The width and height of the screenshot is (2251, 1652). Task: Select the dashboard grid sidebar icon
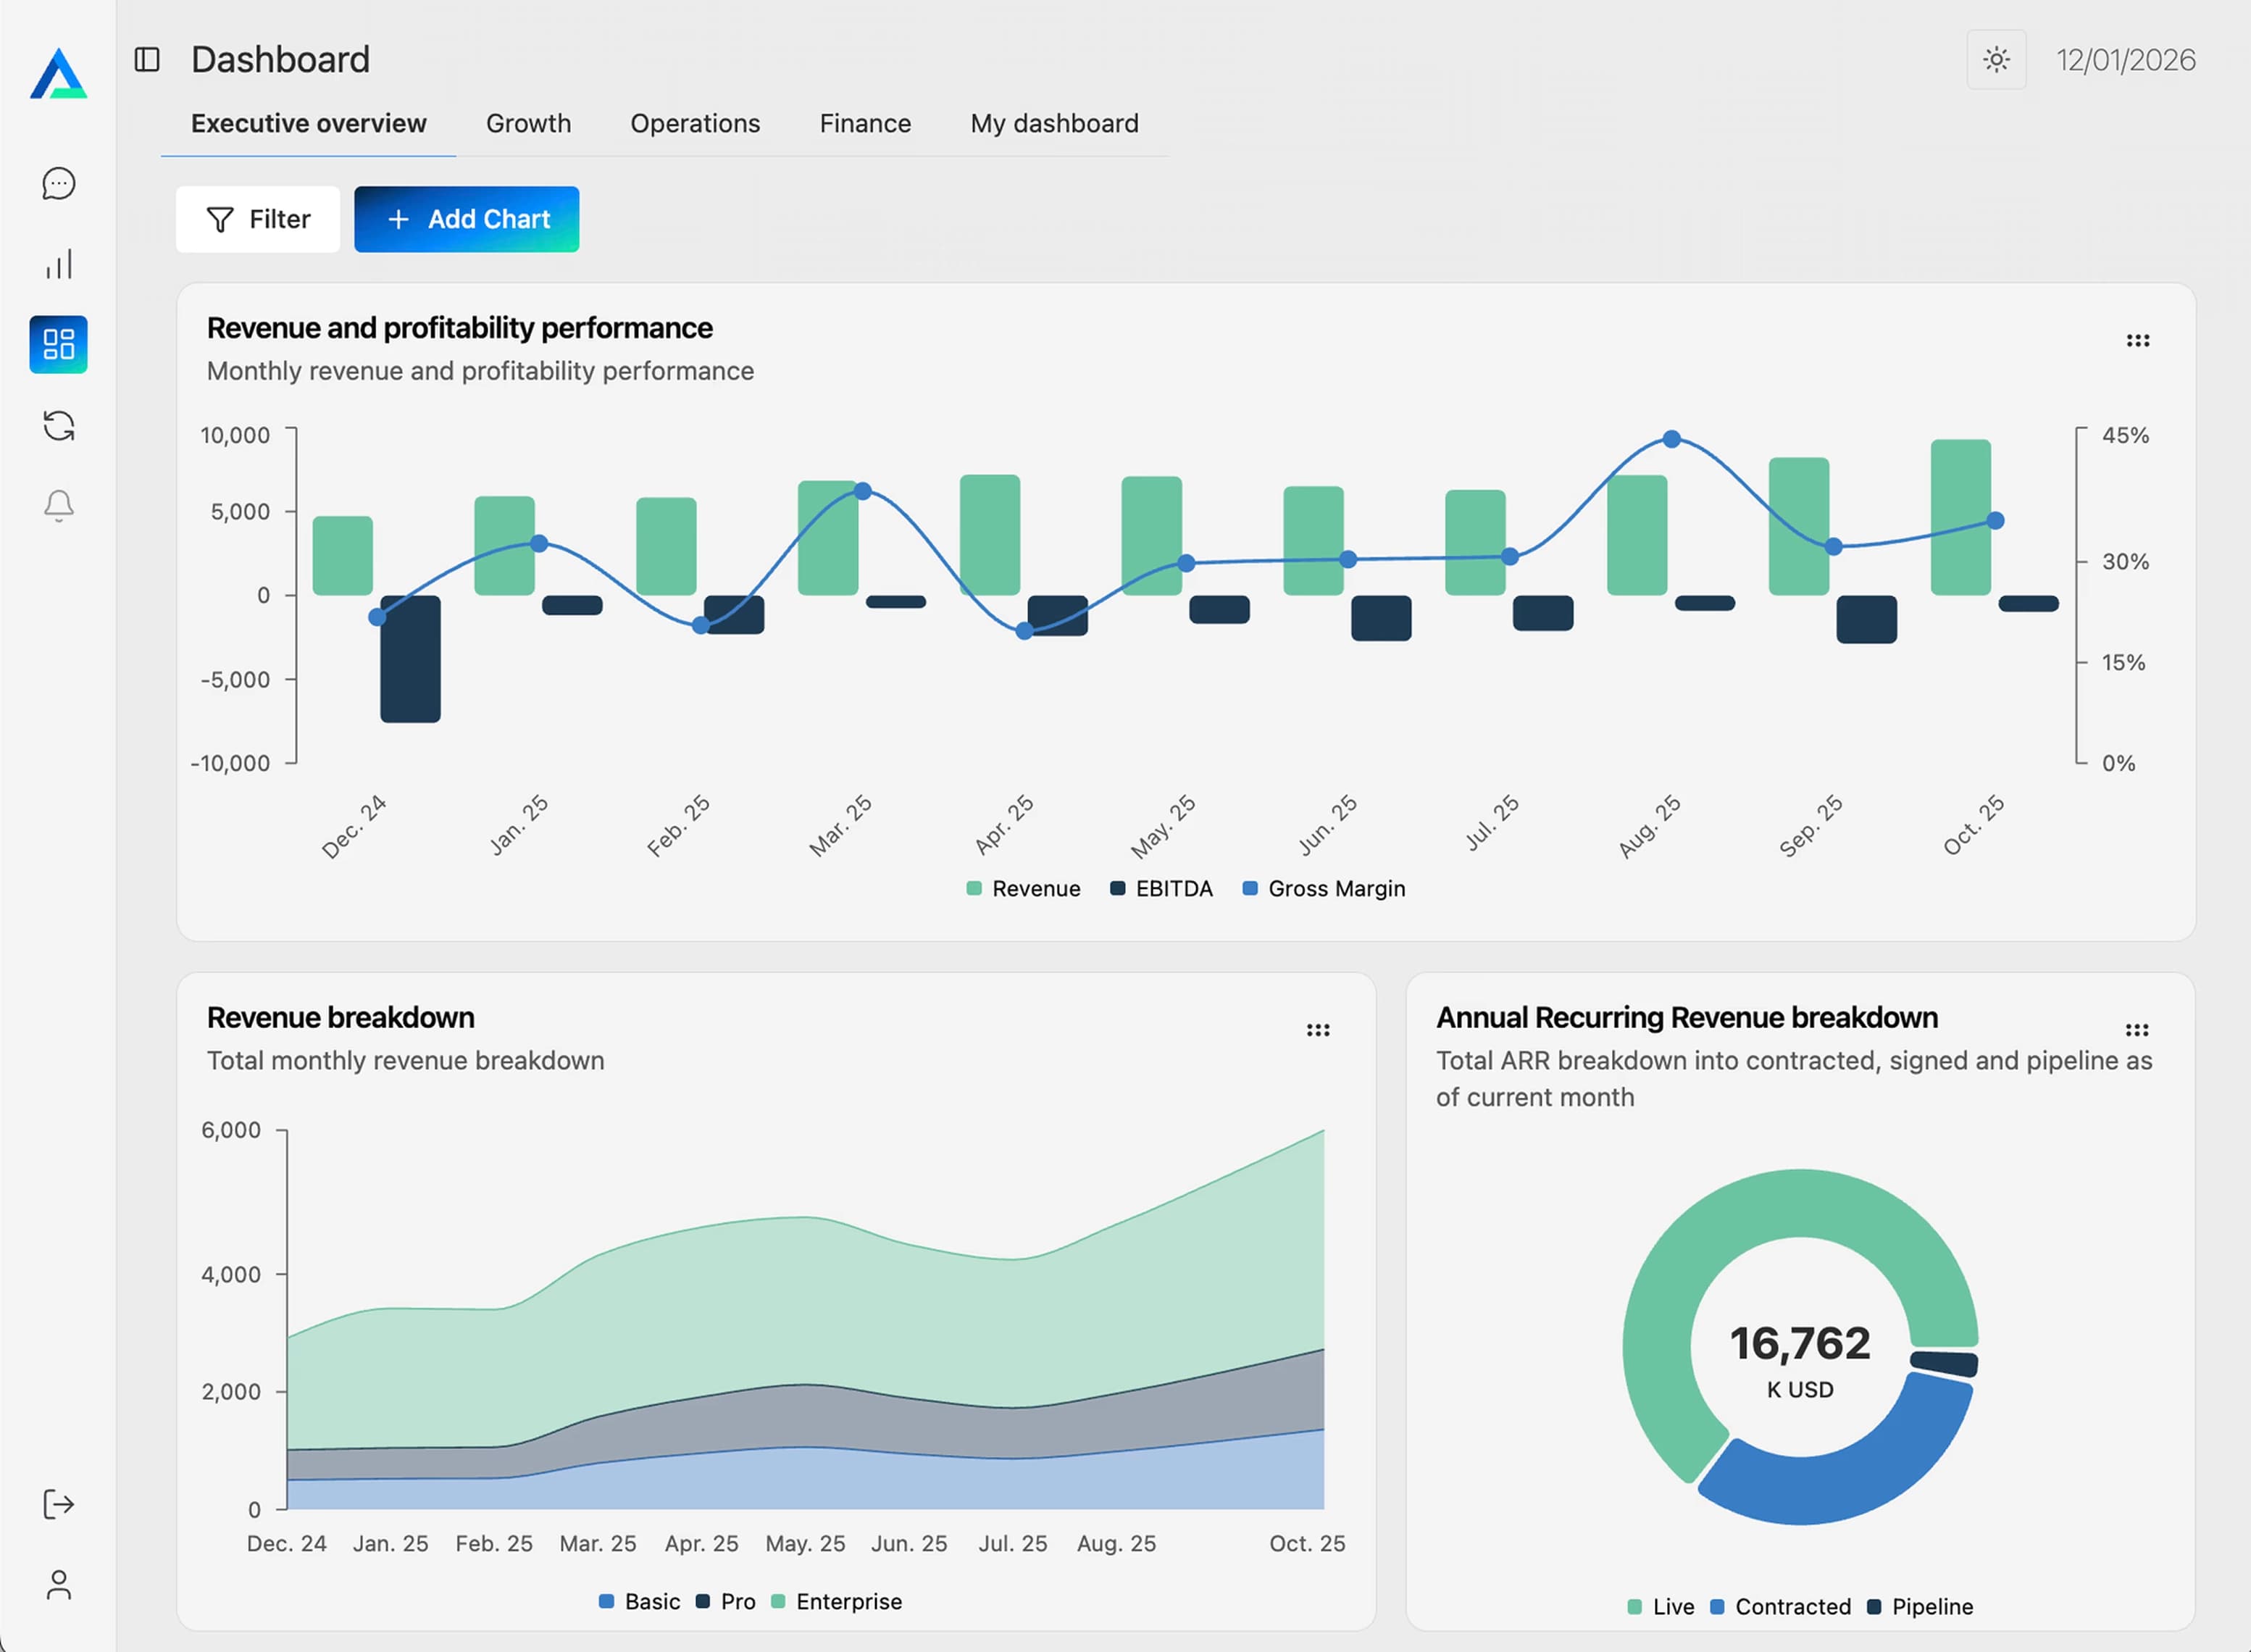(59, 345)
